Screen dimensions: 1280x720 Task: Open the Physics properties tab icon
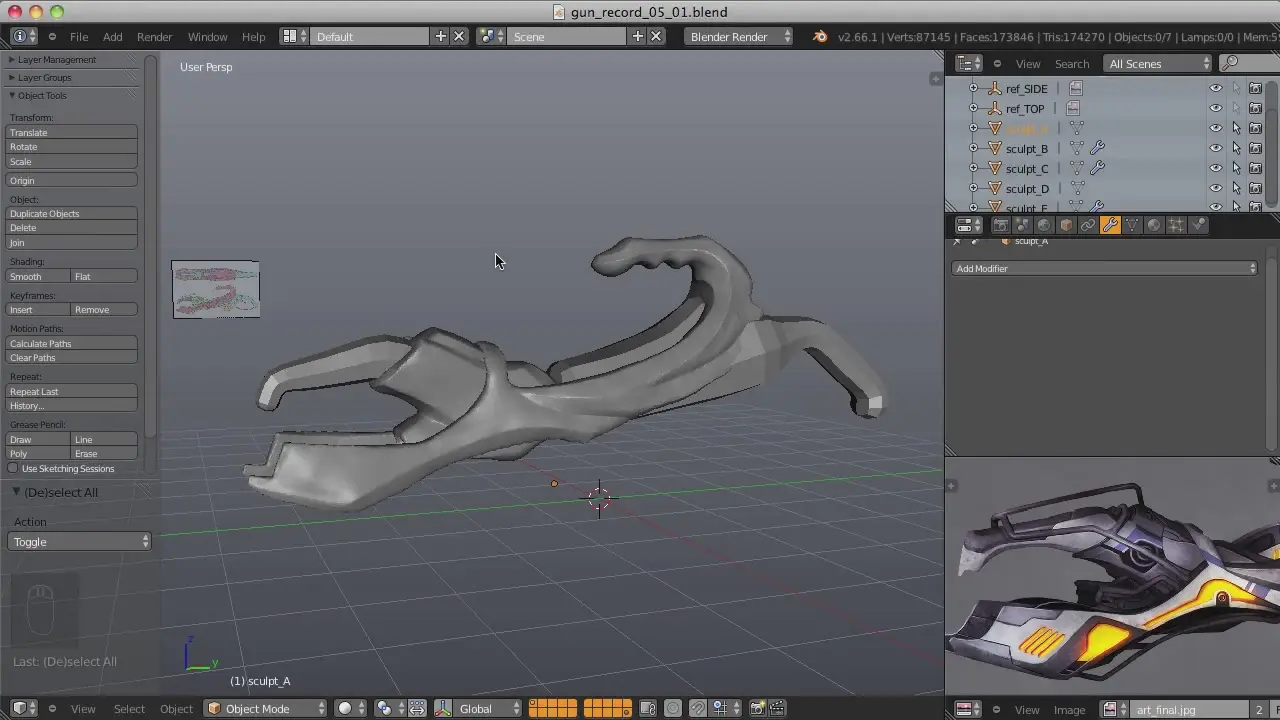(1198, 226)
